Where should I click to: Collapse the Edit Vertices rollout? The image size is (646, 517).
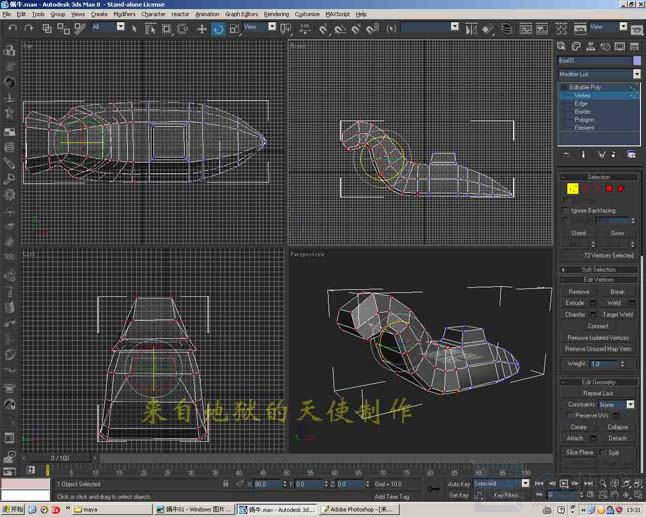[x=599, y=280]
